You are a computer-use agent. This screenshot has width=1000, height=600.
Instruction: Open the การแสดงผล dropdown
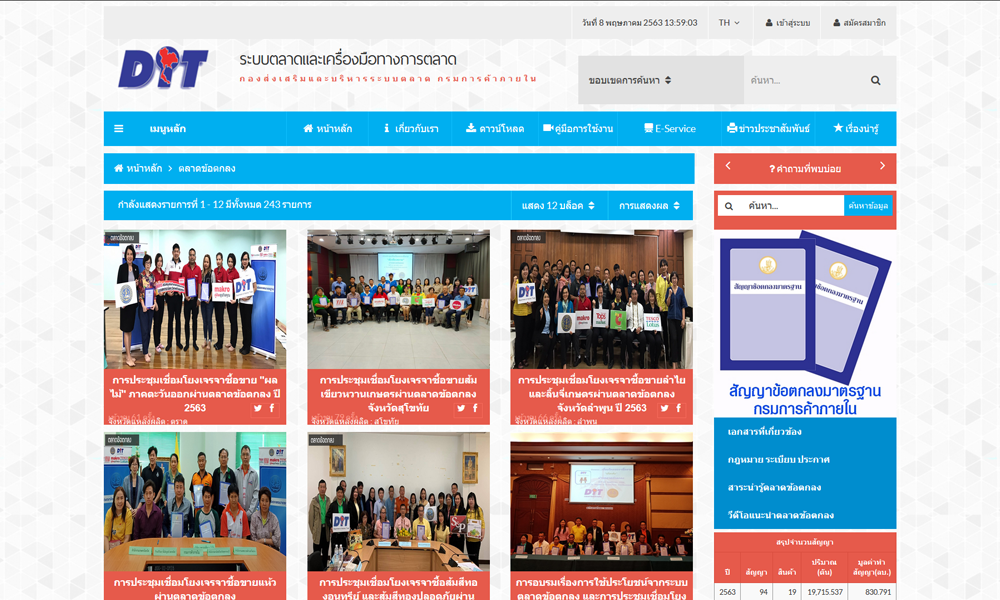tap(649, 205)
